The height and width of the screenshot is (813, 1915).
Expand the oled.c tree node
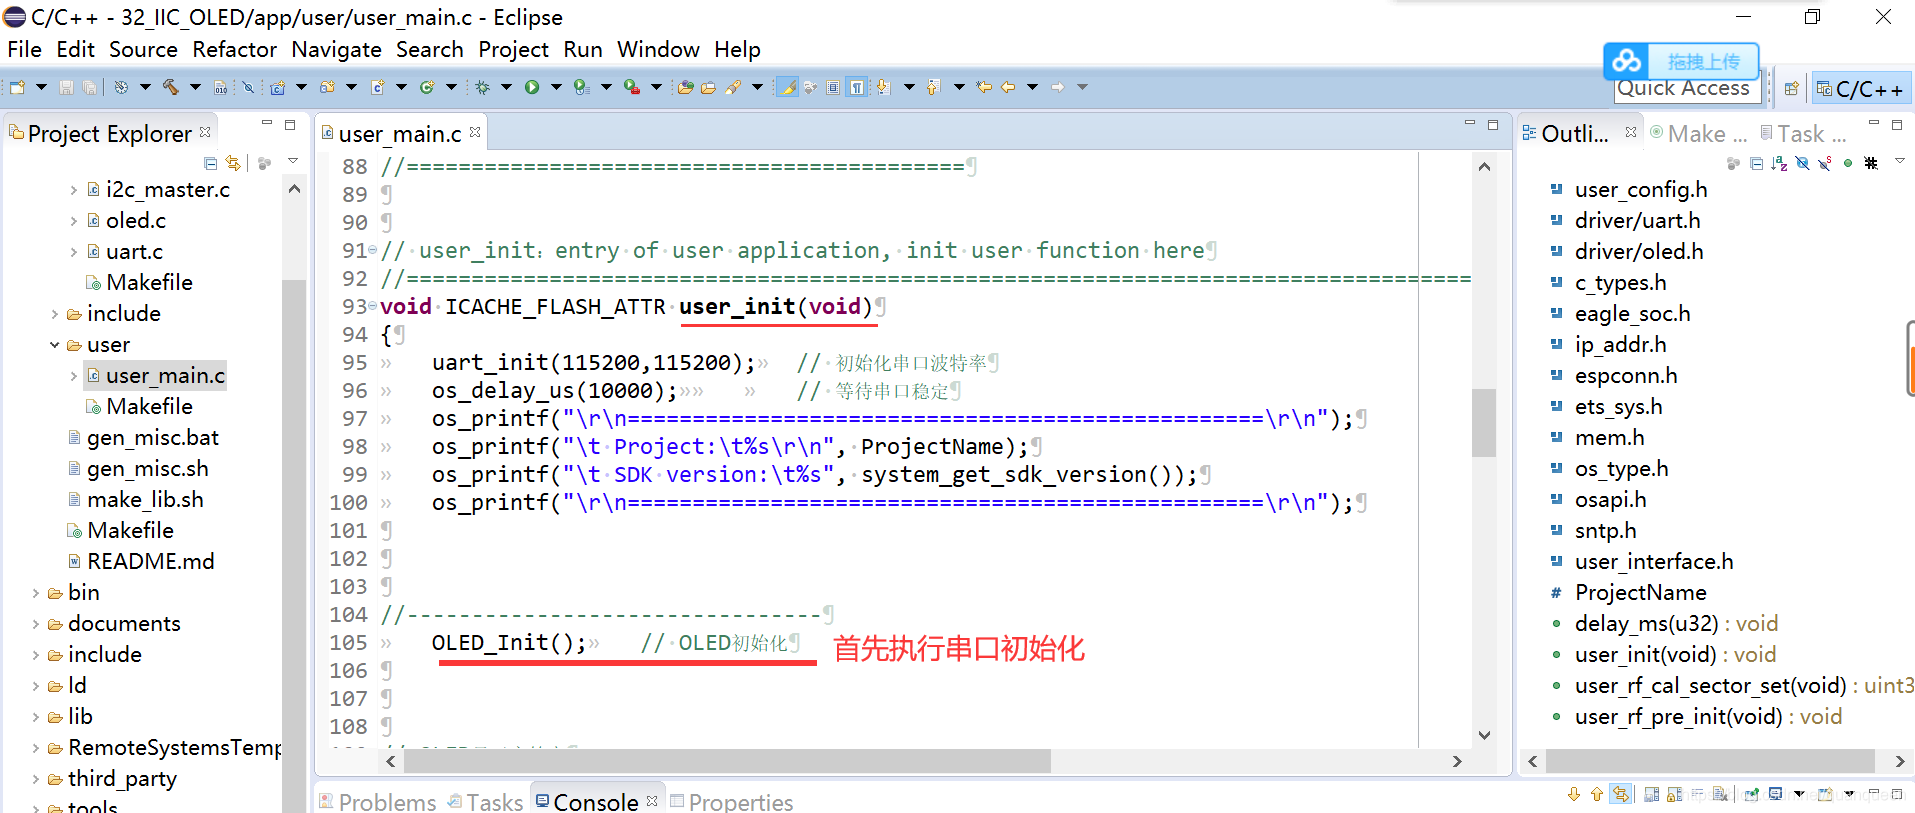[x=73, y=220]
